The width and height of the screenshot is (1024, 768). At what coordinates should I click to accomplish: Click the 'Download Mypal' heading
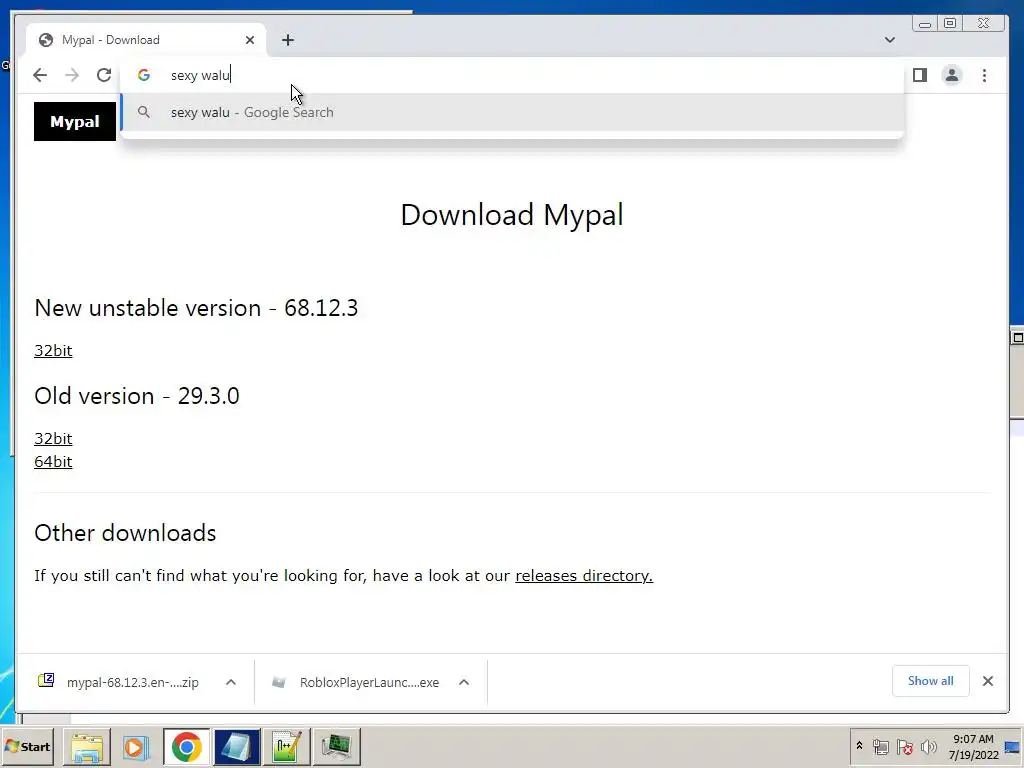(512, 215)
